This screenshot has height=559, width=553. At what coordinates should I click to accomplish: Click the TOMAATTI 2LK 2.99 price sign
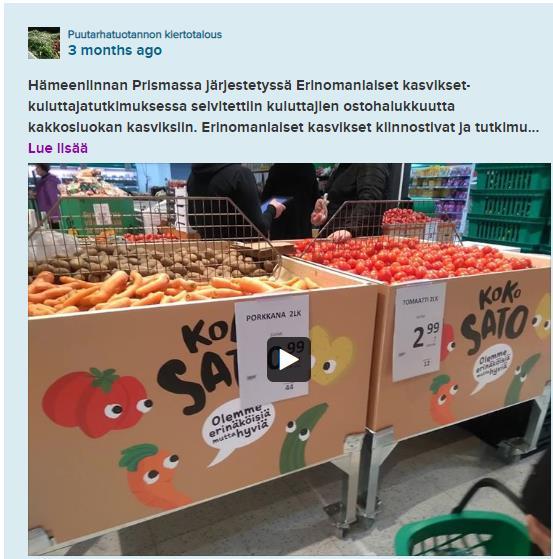pos(419,332)
